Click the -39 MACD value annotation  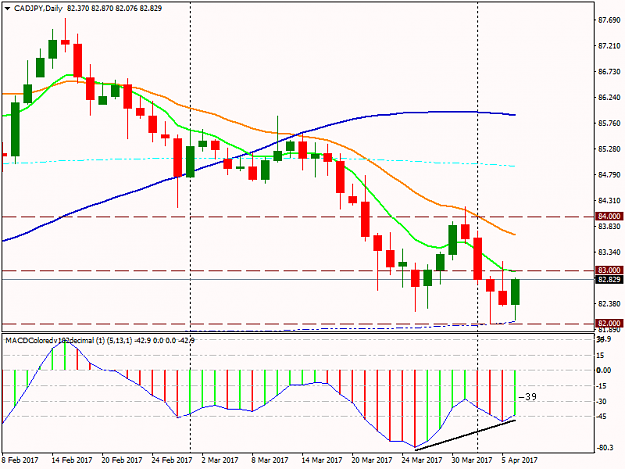coord(528,396)
